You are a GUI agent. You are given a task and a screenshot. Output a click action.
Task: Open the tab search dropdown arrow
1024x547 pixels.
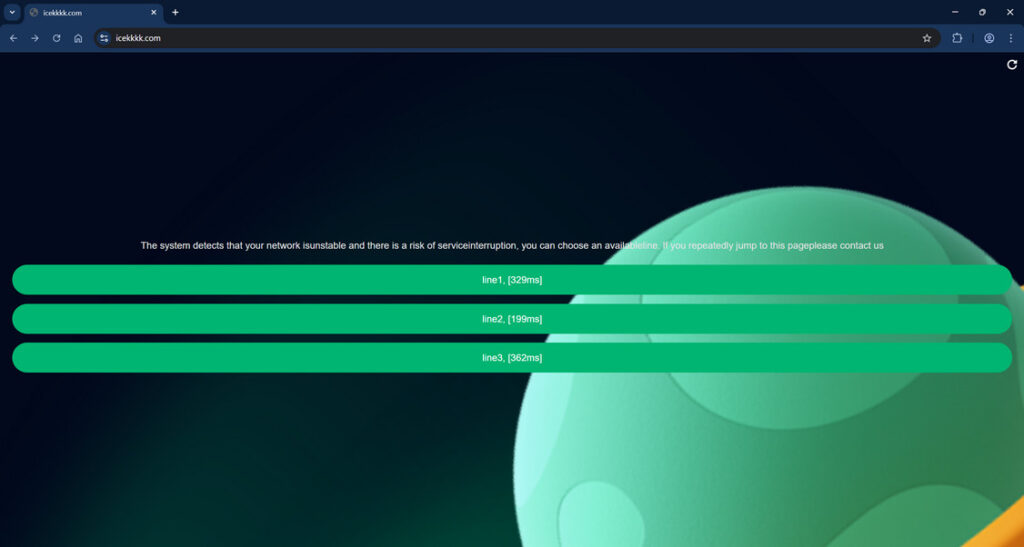click(12, 12)
